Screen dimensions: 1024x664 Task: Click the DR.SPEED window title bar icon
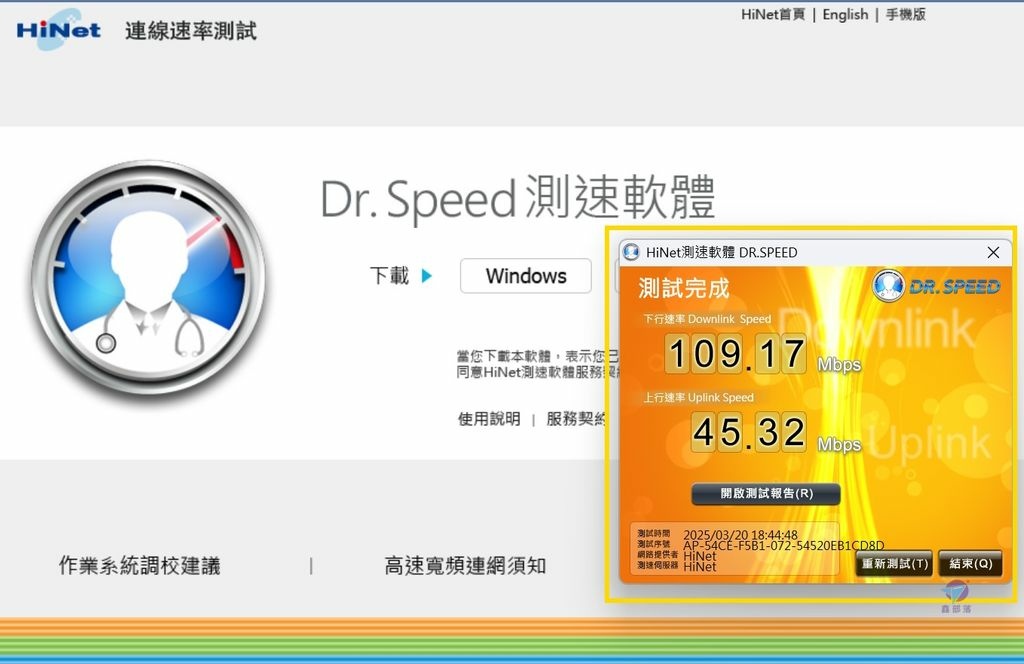point(631,252)
